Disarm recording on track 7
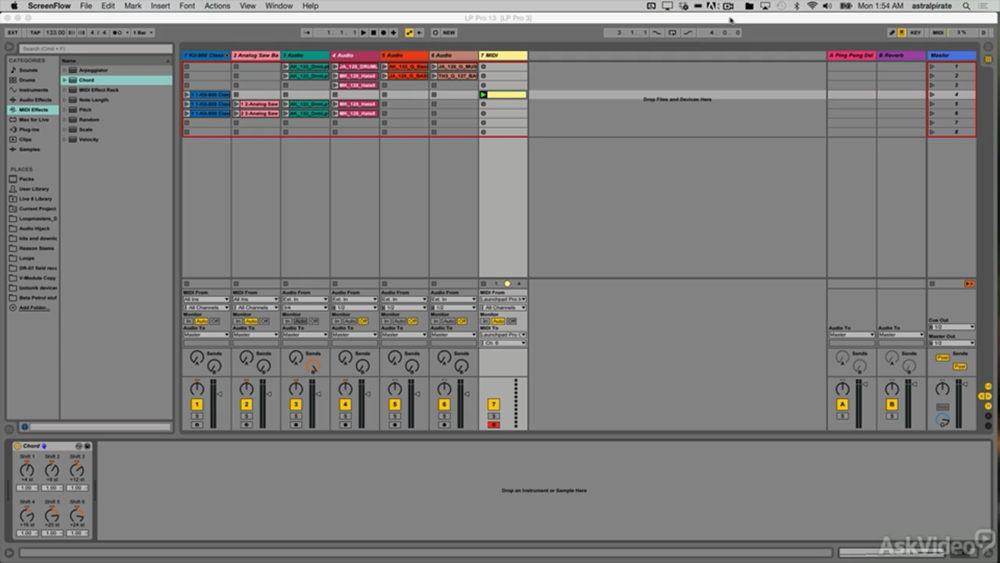The height and width of the screenshot is (563, 1000). (494, 425)
